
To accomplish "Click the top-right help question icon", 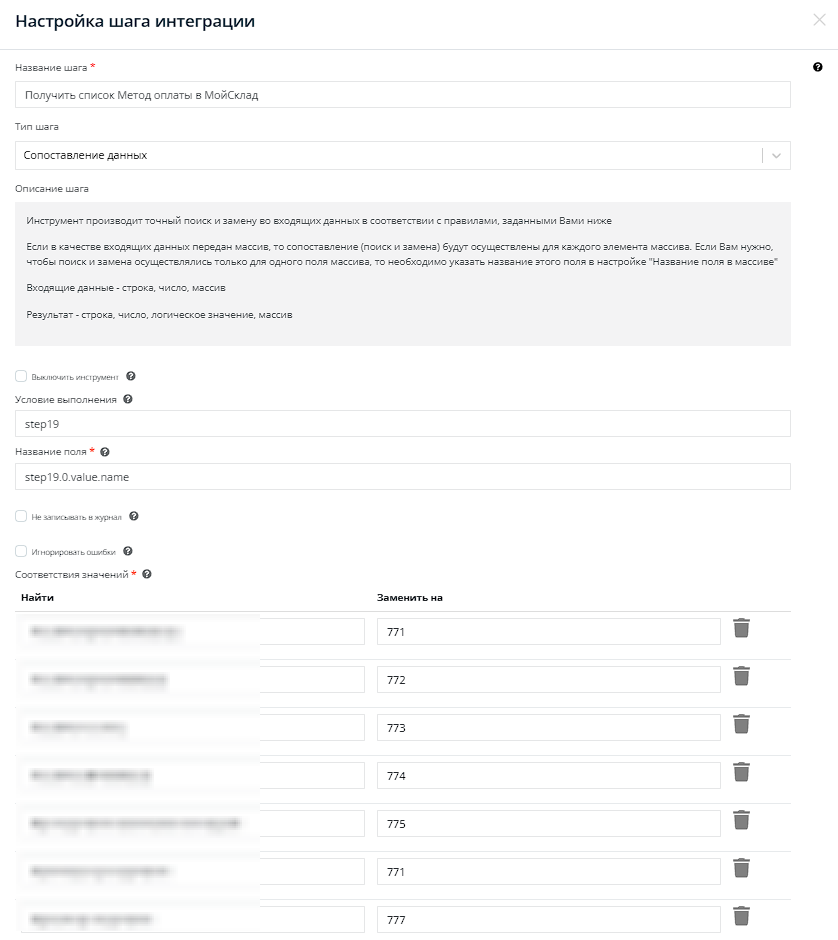I will point(818,67).
